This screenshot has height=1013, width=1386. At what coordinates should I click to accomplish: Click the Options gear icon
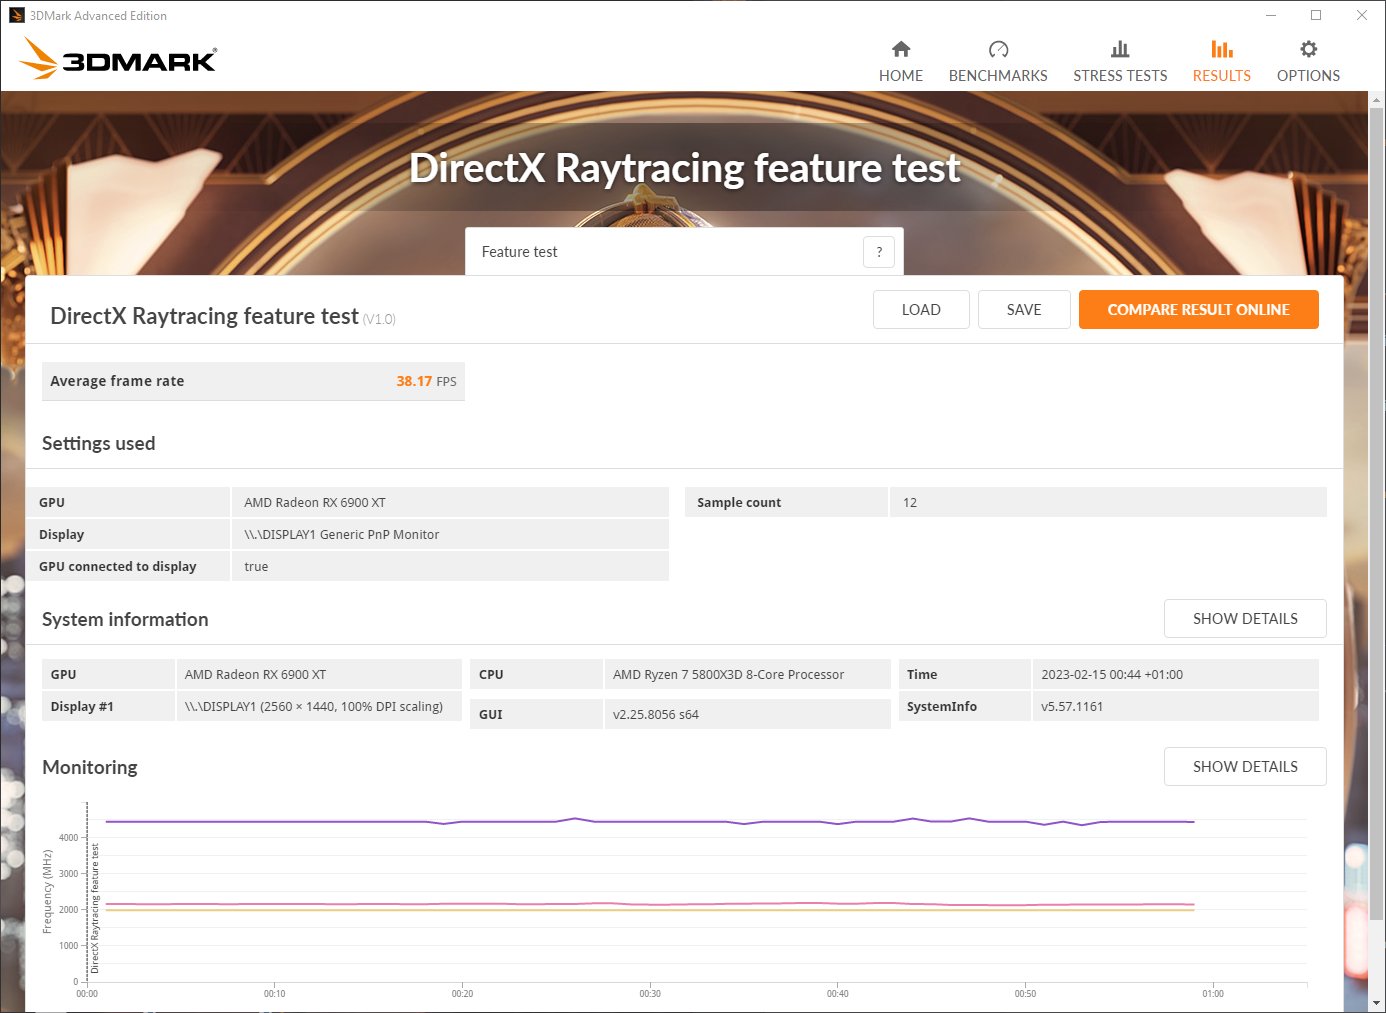point(1308,49)
